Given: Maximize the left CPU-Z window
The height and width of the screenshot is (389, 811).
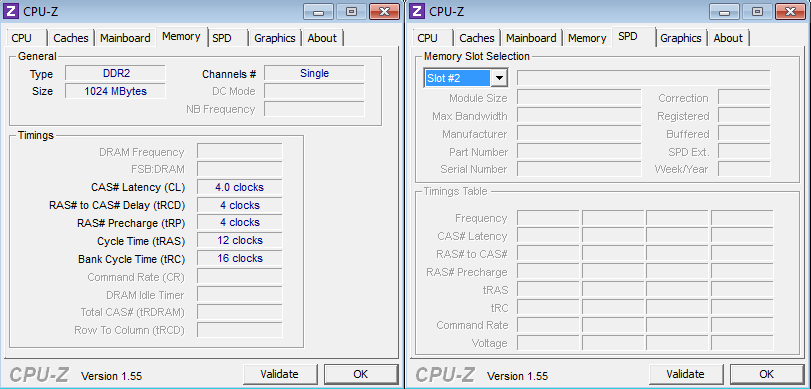Looking at the screenshot, I should [x=352, y=11].
